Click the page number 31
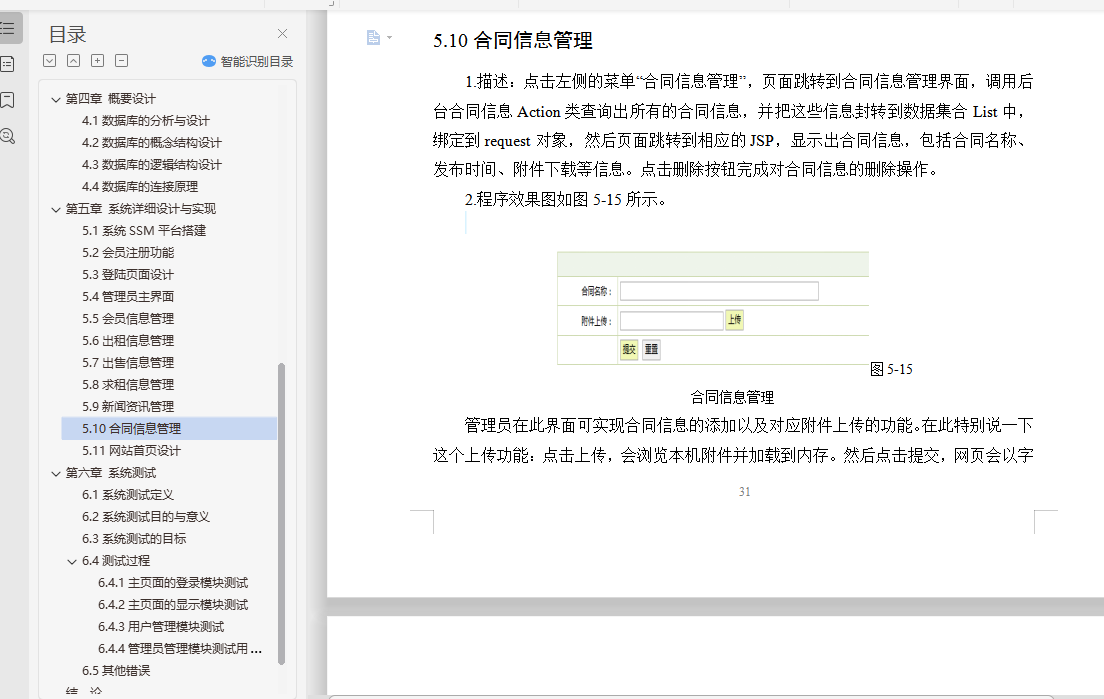The width and height of the screenshot is (1104, 699). (744, 492)
